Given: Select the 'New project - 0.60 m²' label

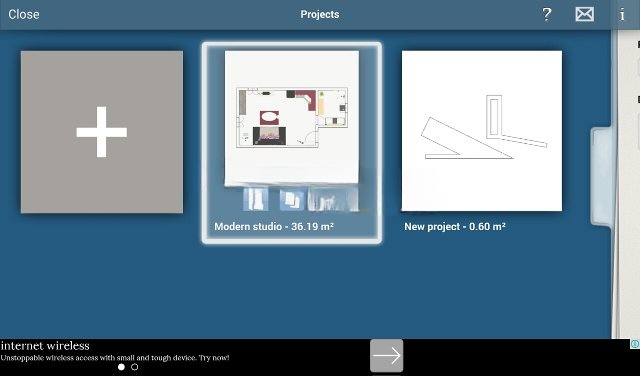Looking at the screenshot, I should (455, 227).
